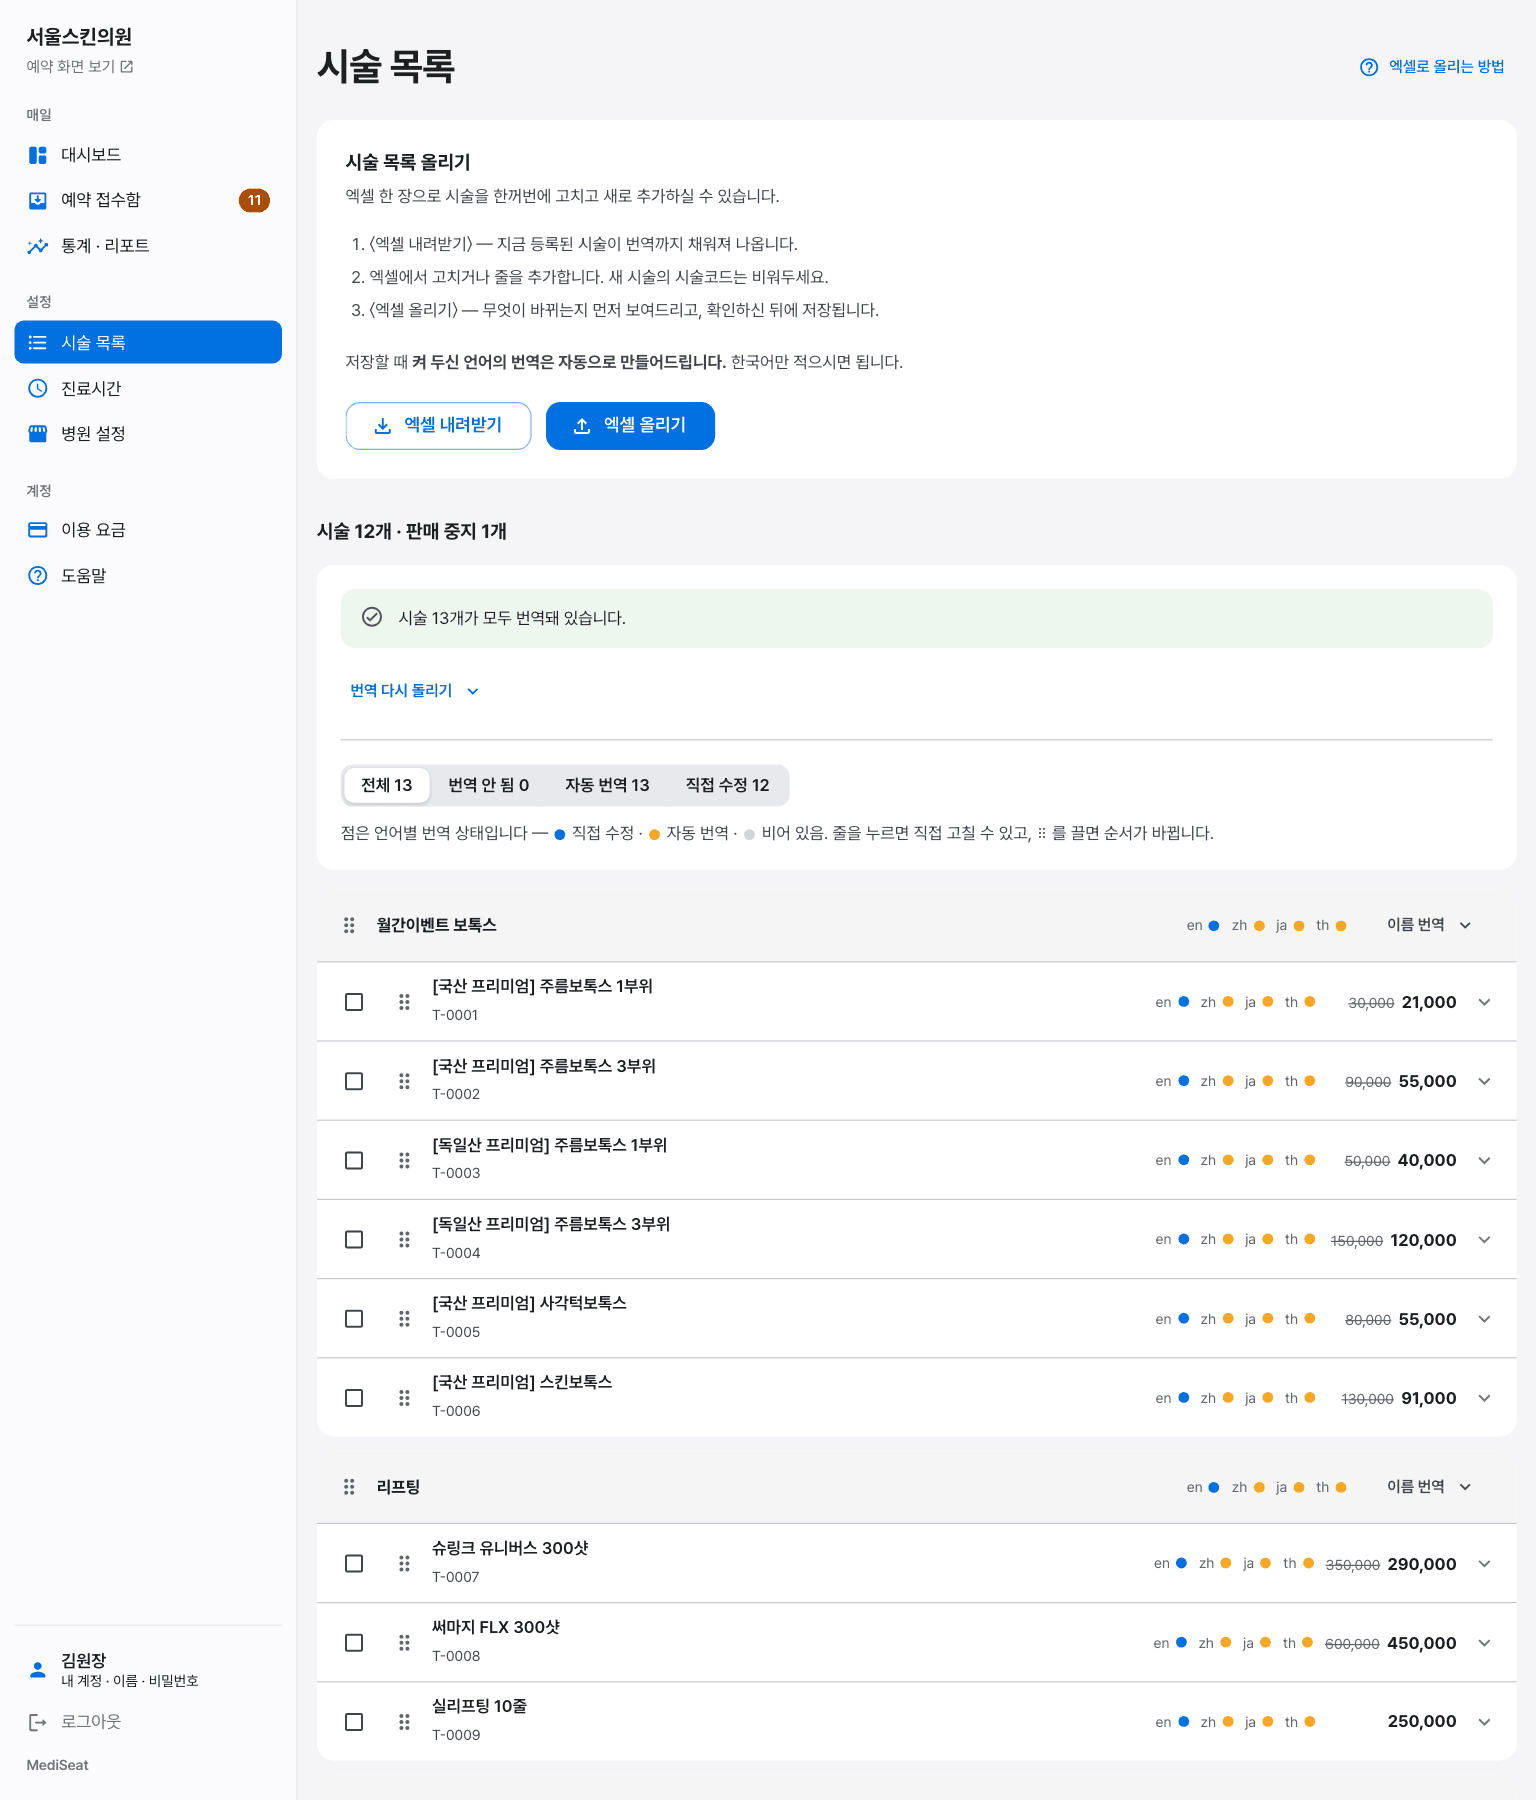Open 이름 번역 dropdown for 리프팅
Screen dimensions: 1536x1800
click(x=1429, y=1487)
